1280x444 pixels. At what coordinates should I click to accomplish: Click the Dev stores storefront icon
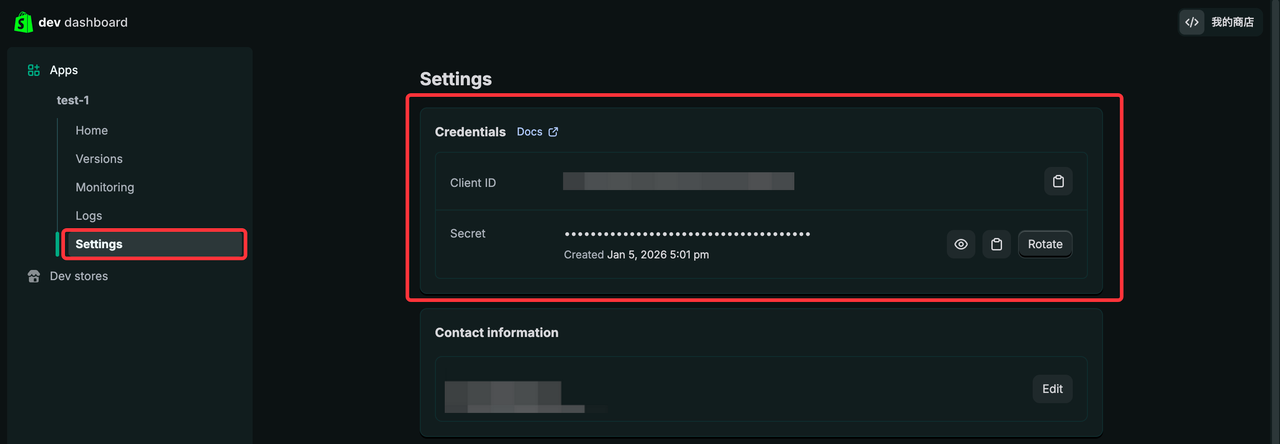[34, 276]
